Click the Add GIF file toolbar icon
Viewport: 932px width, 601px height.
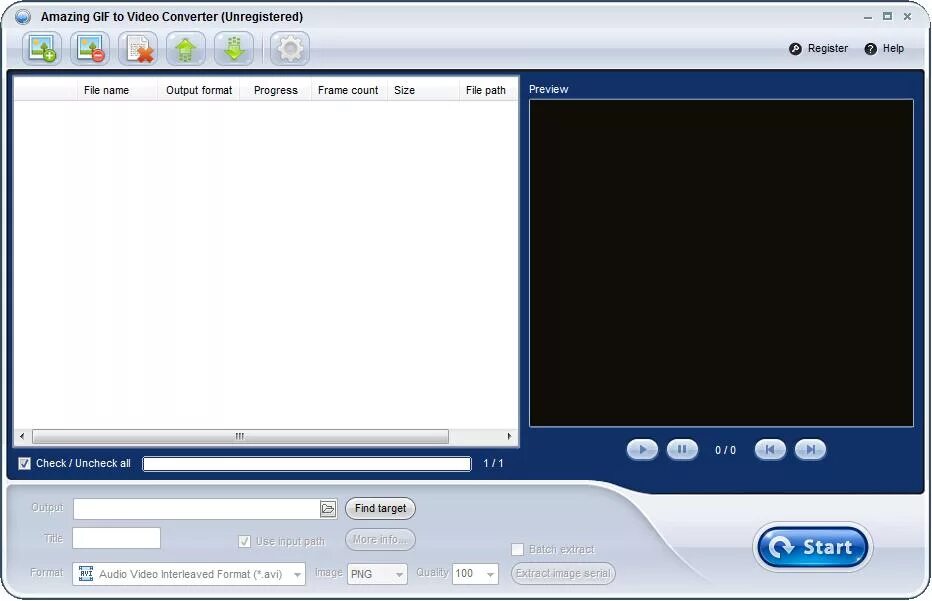tap(42, 49)
